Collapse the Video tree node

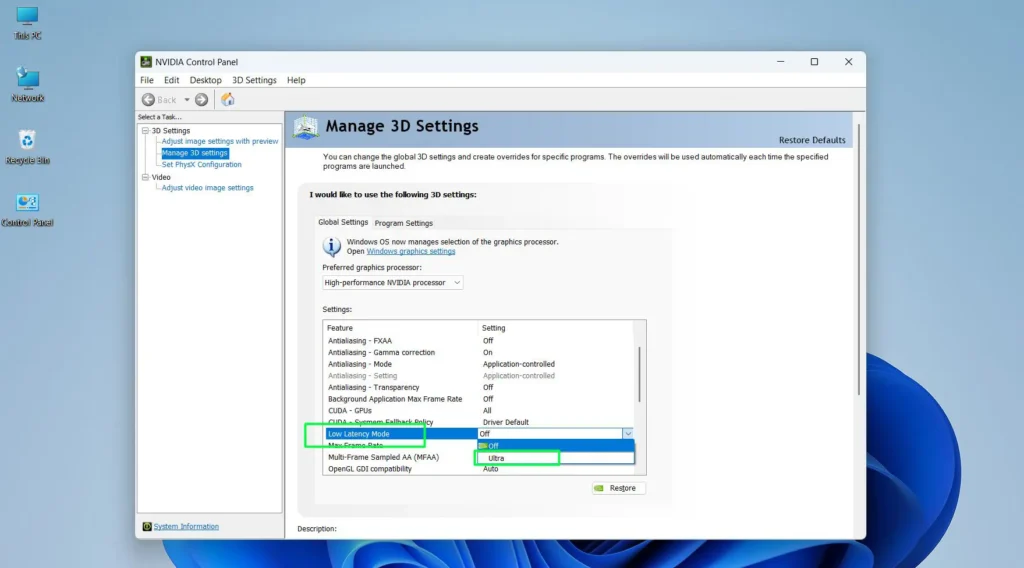[x=146, y=177]
